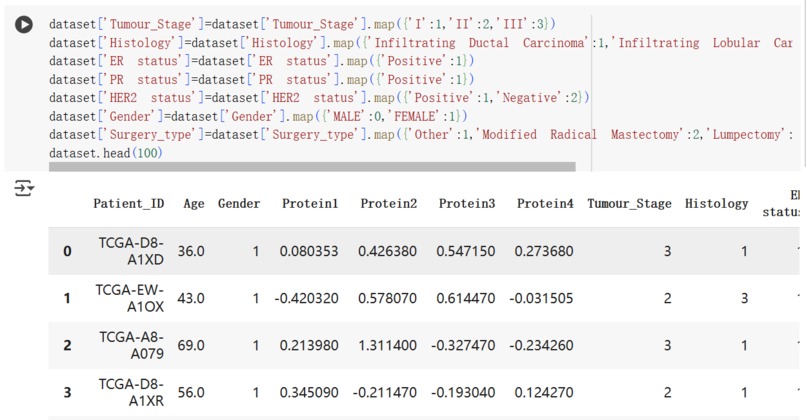Click row index 0

click(67, 251)
